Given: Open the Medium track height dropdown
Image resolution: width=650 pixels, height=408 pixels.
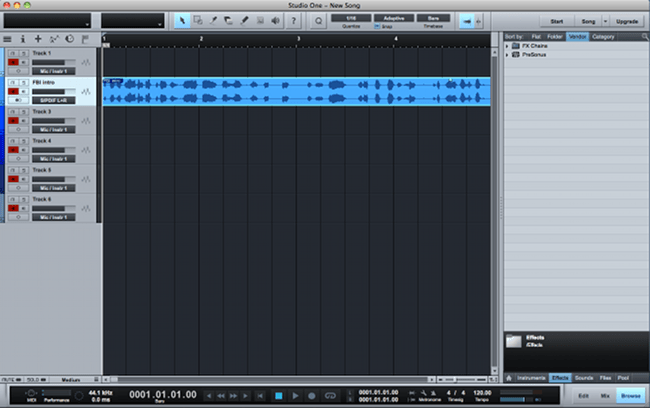Looking at the screenshot, I should tap(75, 380).
